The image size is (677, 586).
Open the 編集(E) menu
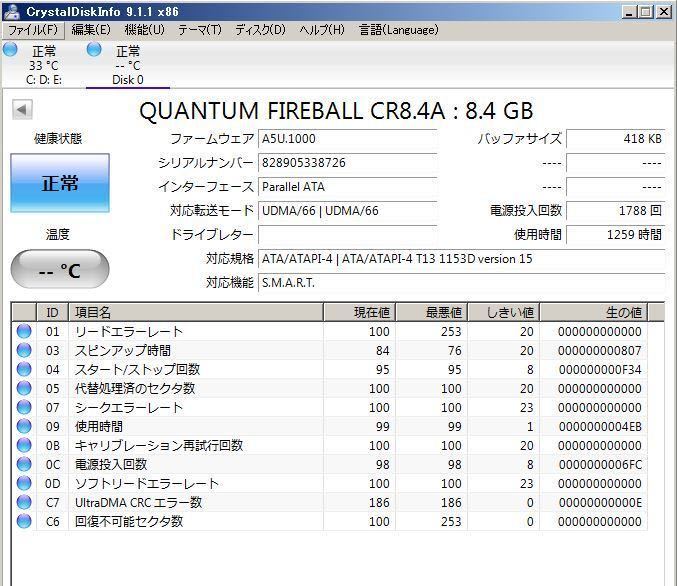click(x=91, y=30)
